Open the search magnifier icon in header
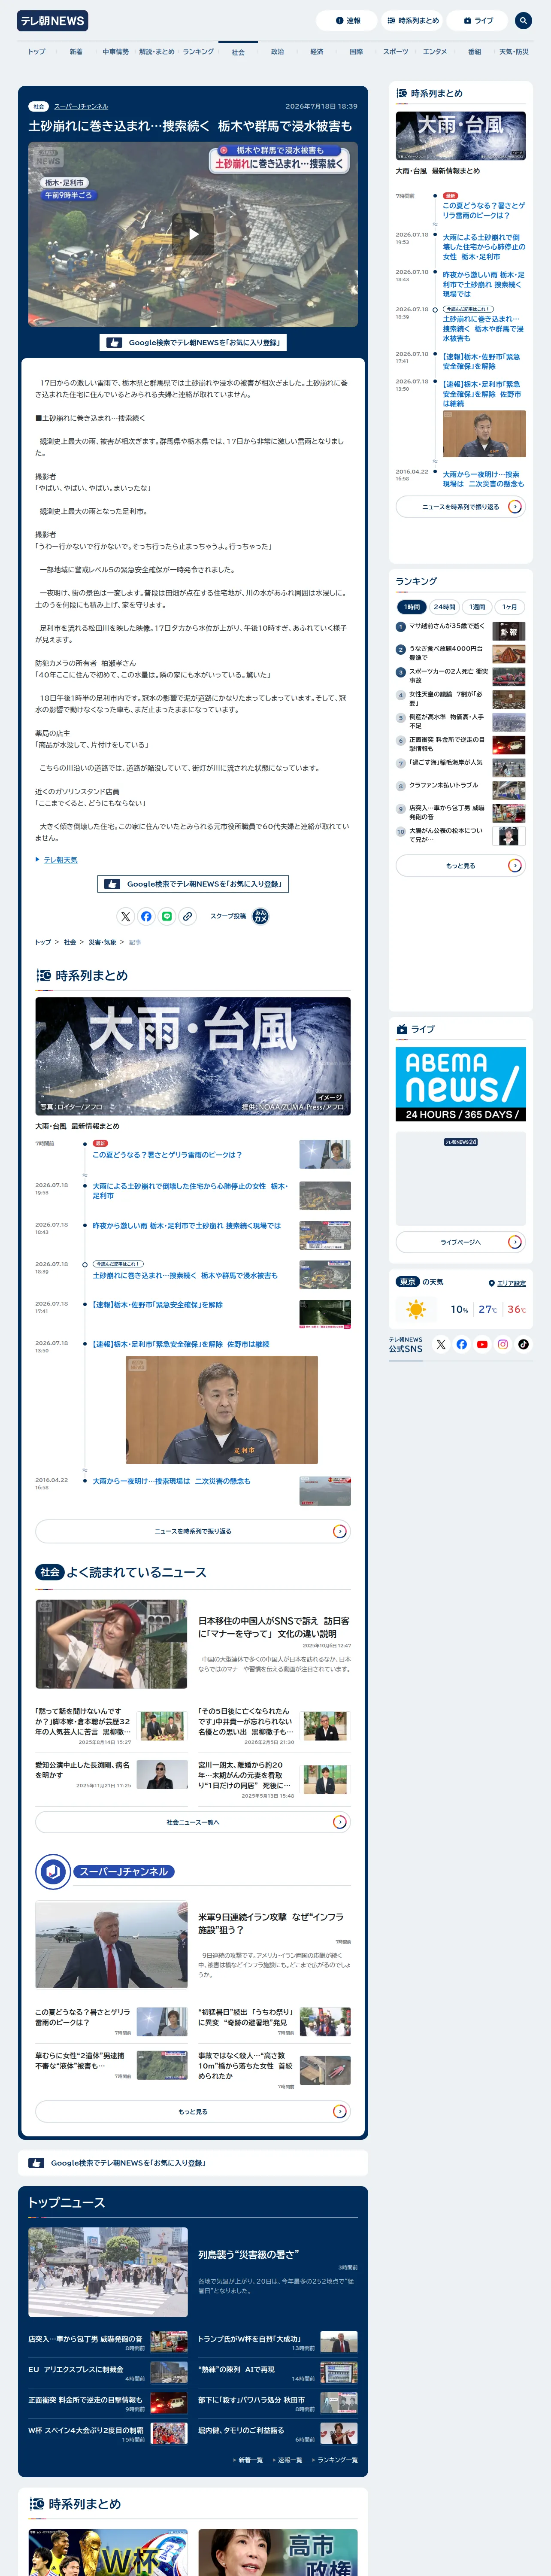The height and width of the screenshot is (2576, 551). 523,20
